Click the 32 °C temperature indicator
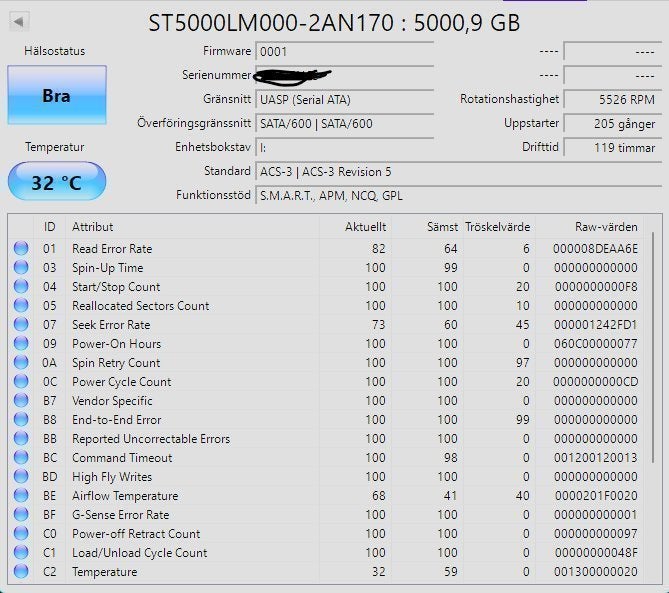Viewport: 669px width, 593px height. (57, 181)
